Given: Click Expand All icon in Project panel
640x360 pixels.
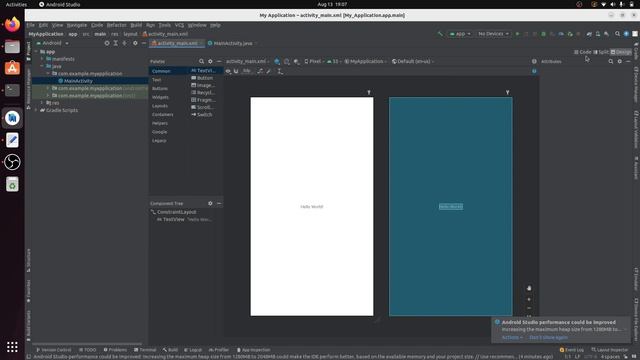Looking at the screenshot, I should point(116,43).
